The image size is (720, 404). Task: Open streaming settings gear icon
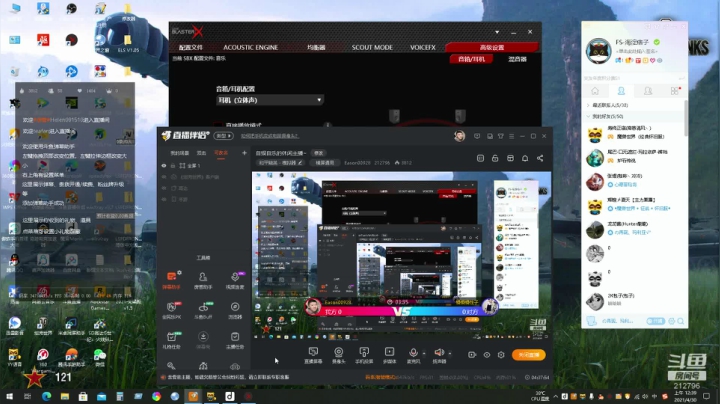click(x=501, y=355)
